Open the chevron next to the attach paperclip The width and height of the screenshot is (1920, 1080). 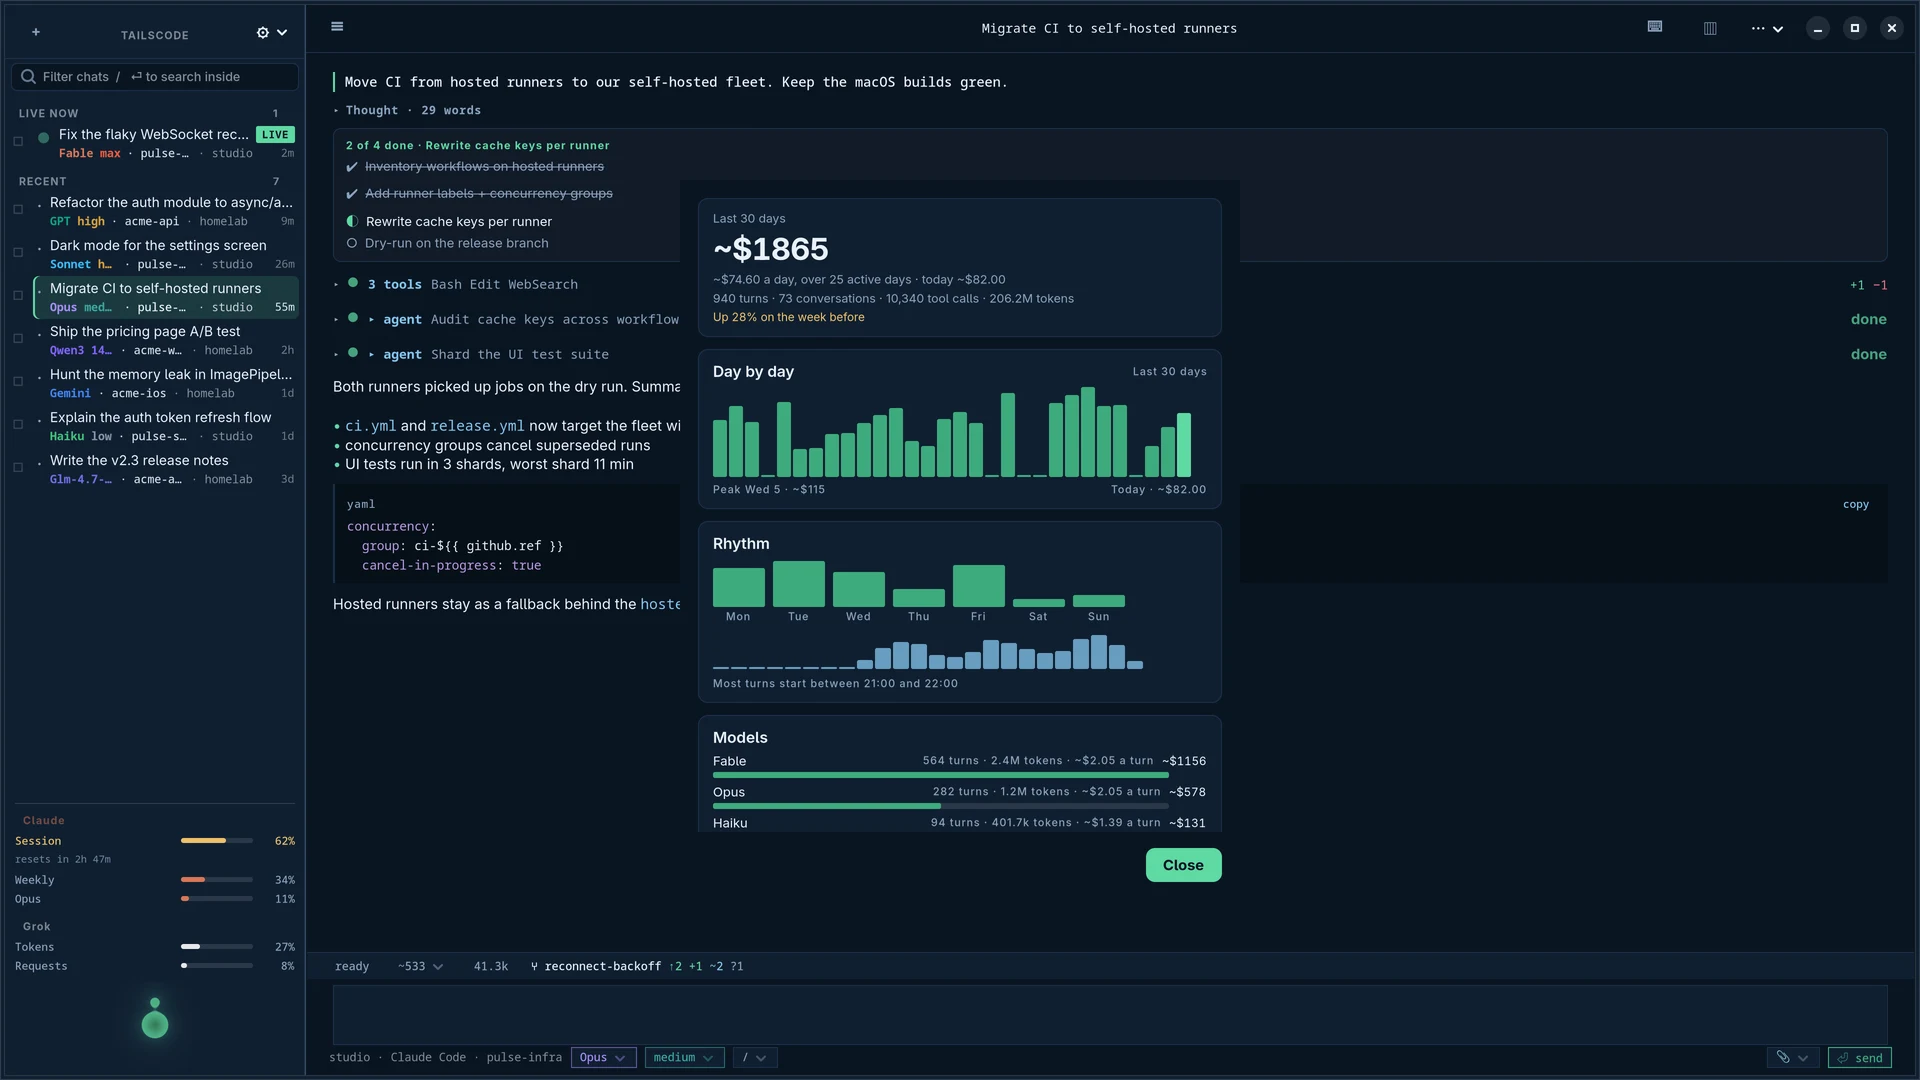[1803, 1058]
